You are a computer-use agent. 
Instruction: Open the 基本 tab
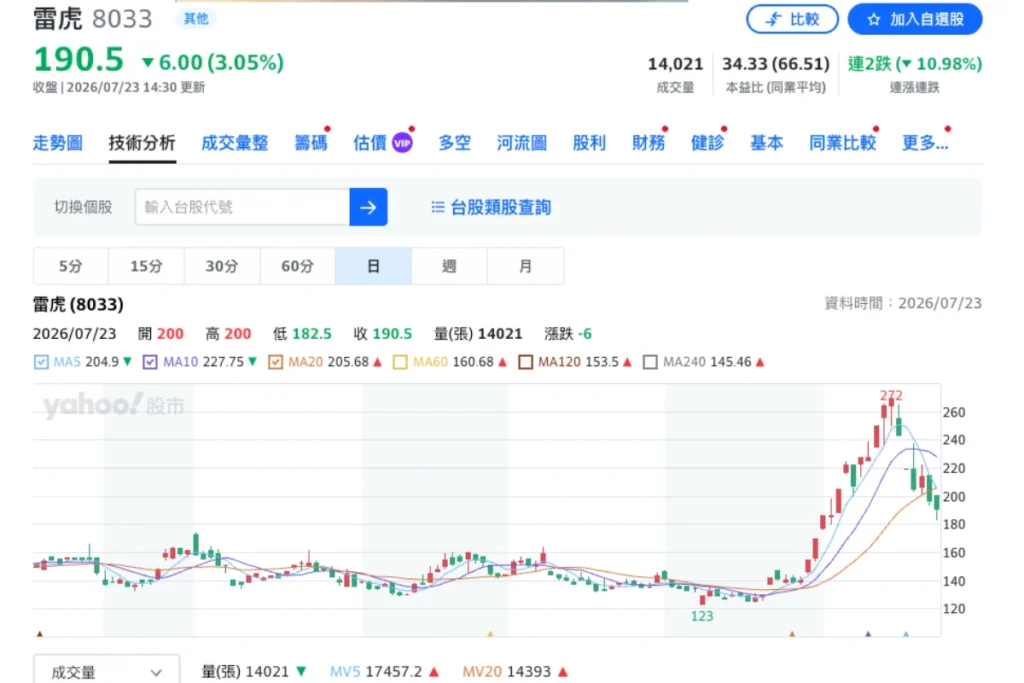(766, 142)
